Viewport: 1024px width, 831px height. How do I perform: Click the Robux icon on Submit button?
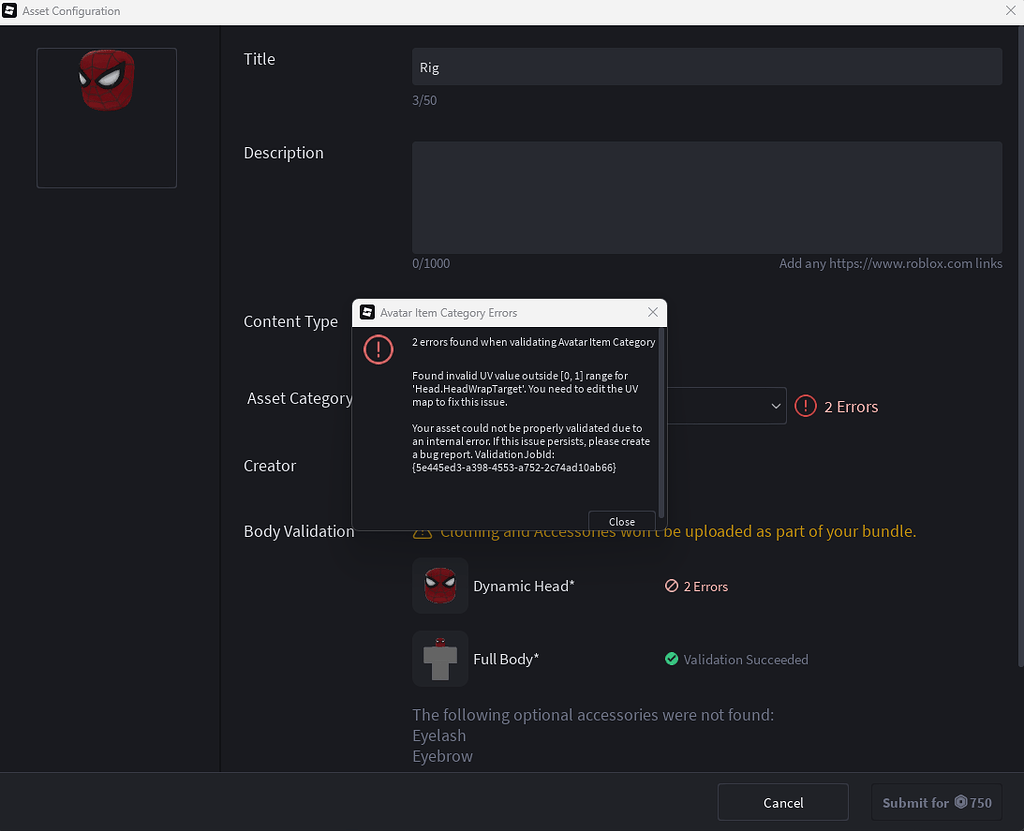click(x=961, y=802)
